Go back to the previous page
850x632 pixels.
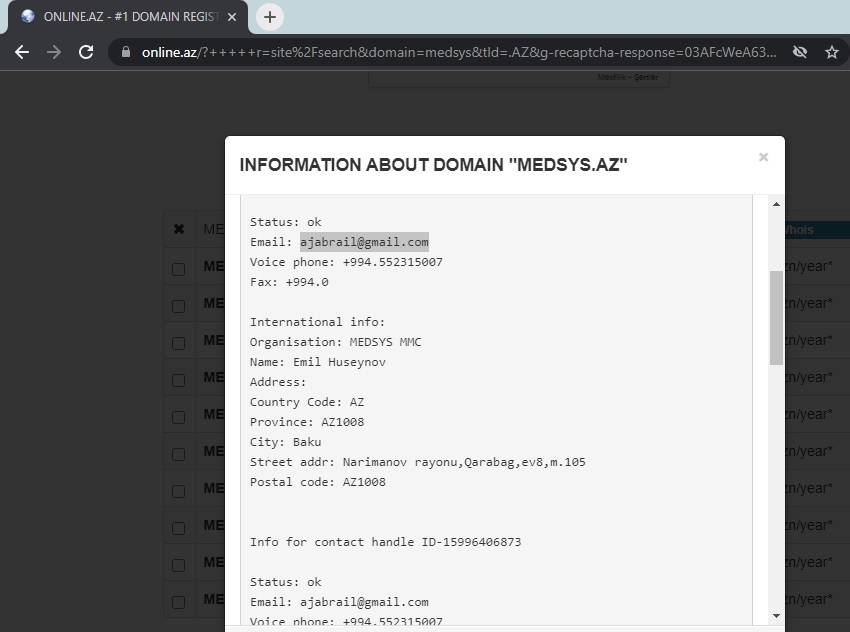tap(22, 52)
